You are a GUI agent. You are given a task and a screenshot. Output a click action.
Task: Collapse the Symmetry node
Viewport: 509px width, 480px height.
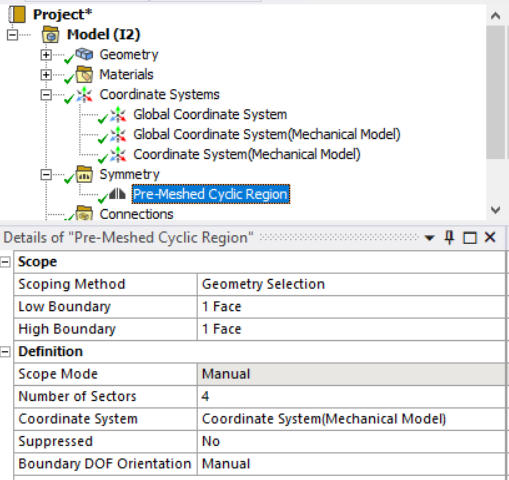point(46,175)
